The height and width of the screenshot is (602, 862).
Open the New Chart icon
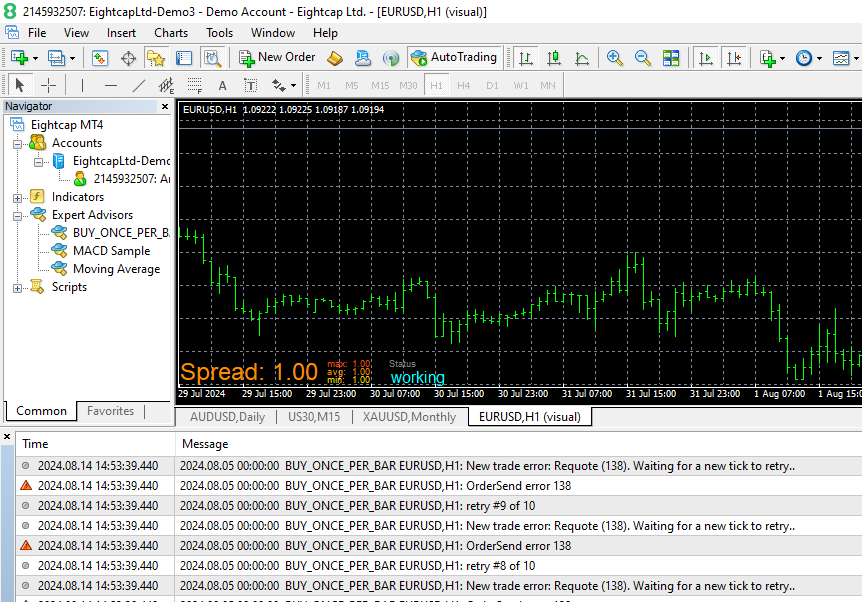point(19,58)
